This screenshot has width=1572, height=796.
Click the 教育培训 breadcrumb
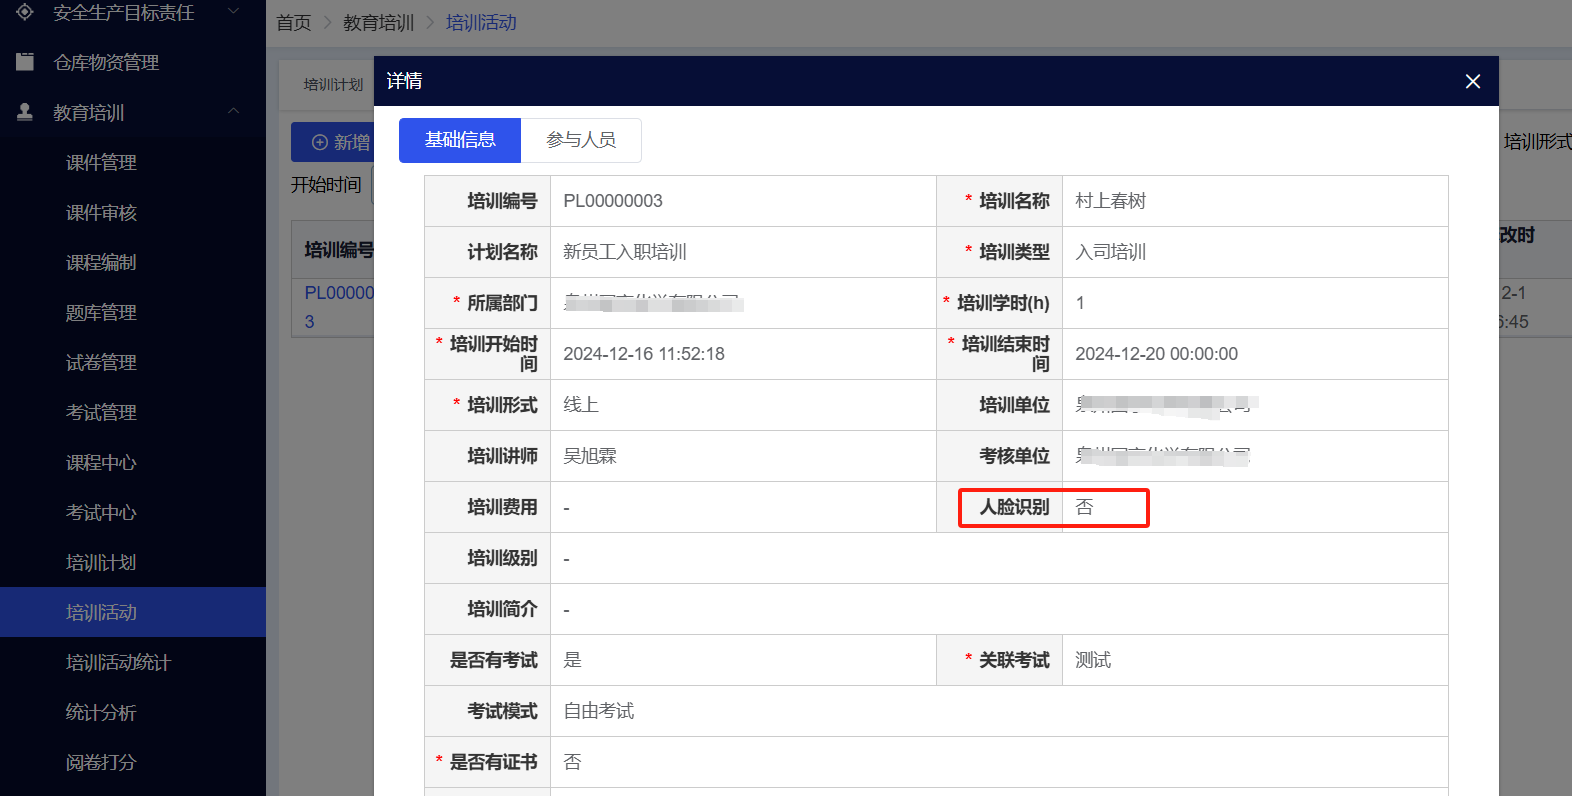coord(378,22)
